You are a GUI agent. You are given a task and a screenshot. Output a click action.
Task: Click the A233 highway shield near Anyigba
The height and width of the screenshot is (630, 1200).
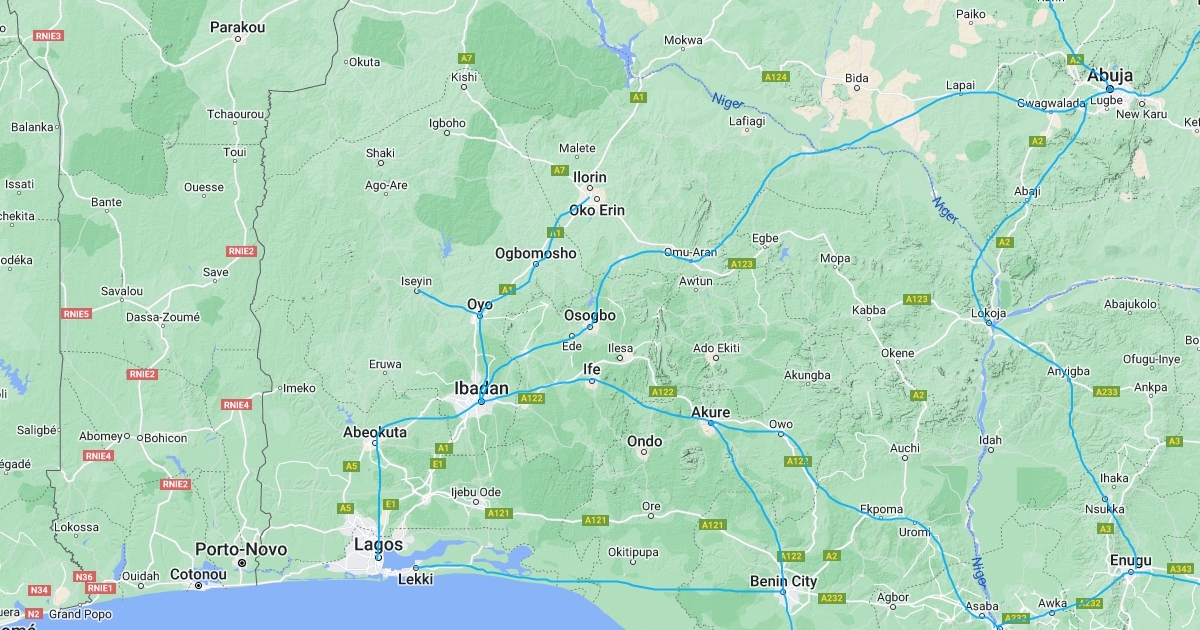tap(1107, 391)
